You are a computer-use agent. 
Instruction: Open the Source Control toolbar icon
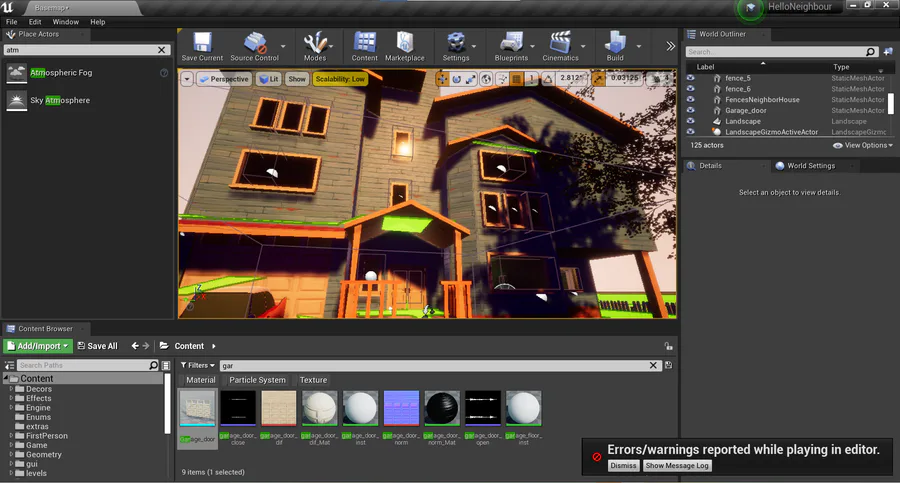tap(254, 47)
